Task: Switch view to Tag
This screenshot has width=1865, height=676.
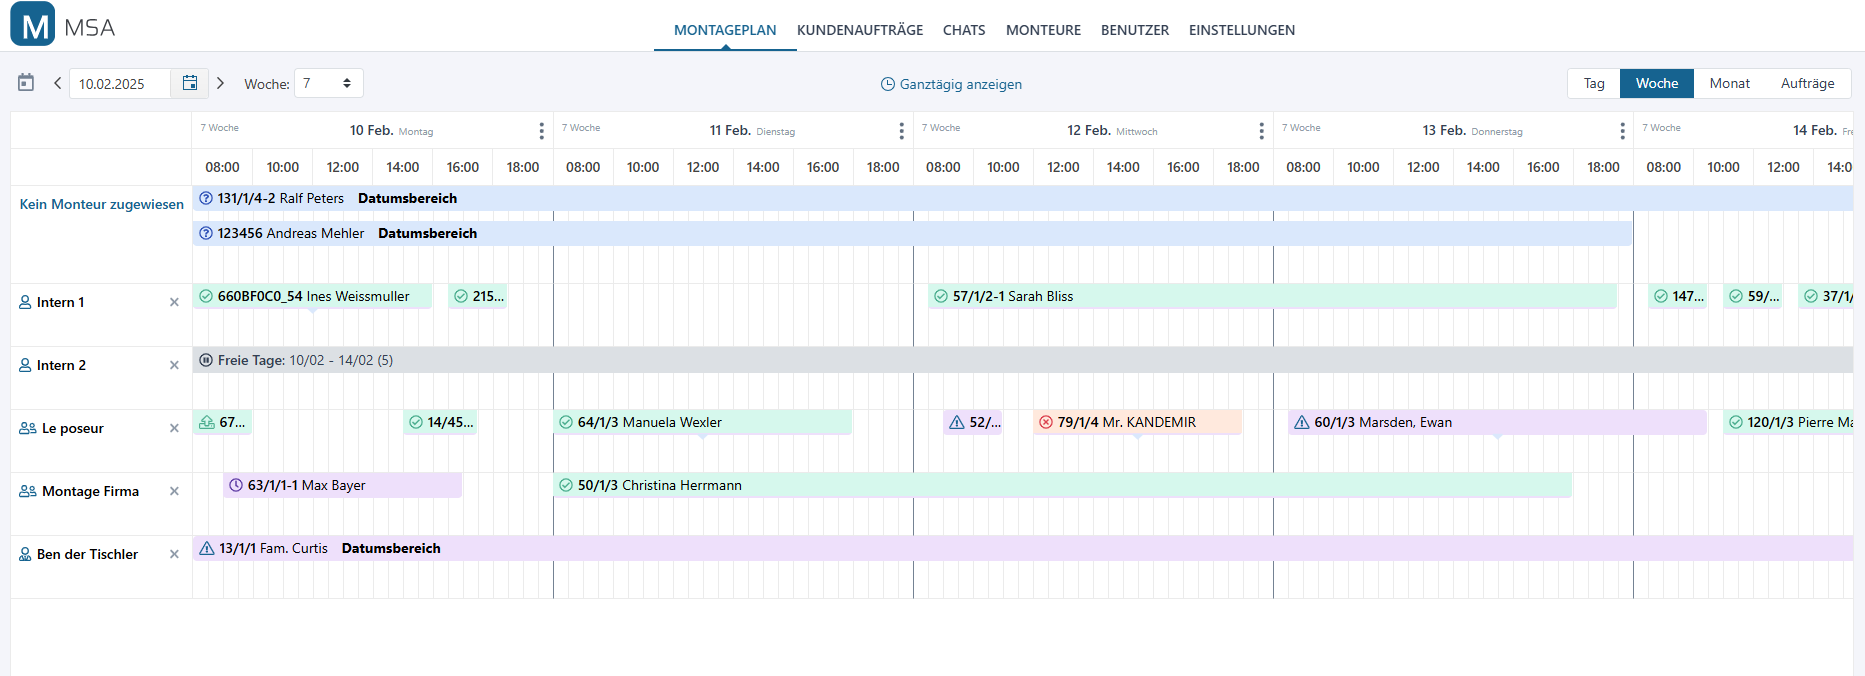Action: click(1594, 83)
